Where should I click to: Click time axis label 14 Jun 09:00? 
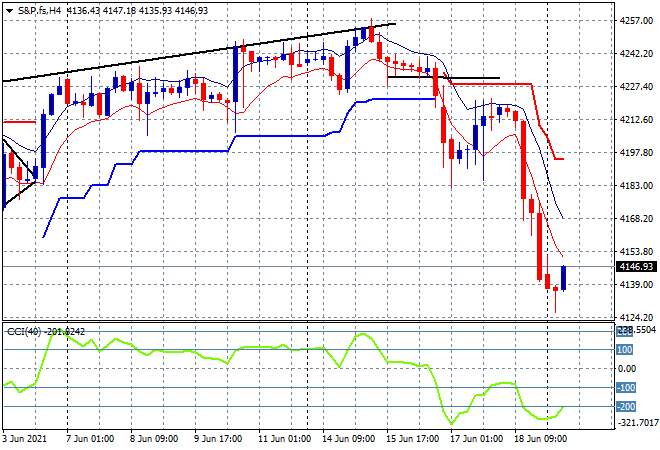point(348,439)
